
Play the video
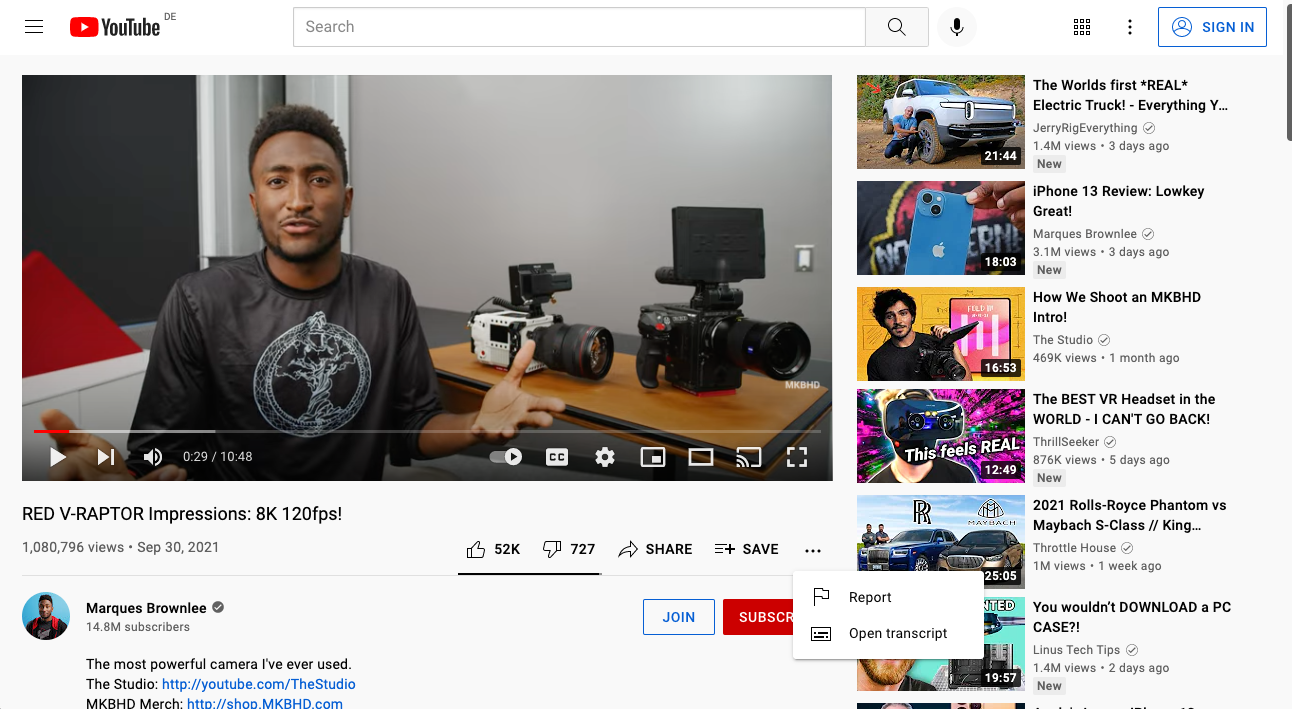coord(58,457)
